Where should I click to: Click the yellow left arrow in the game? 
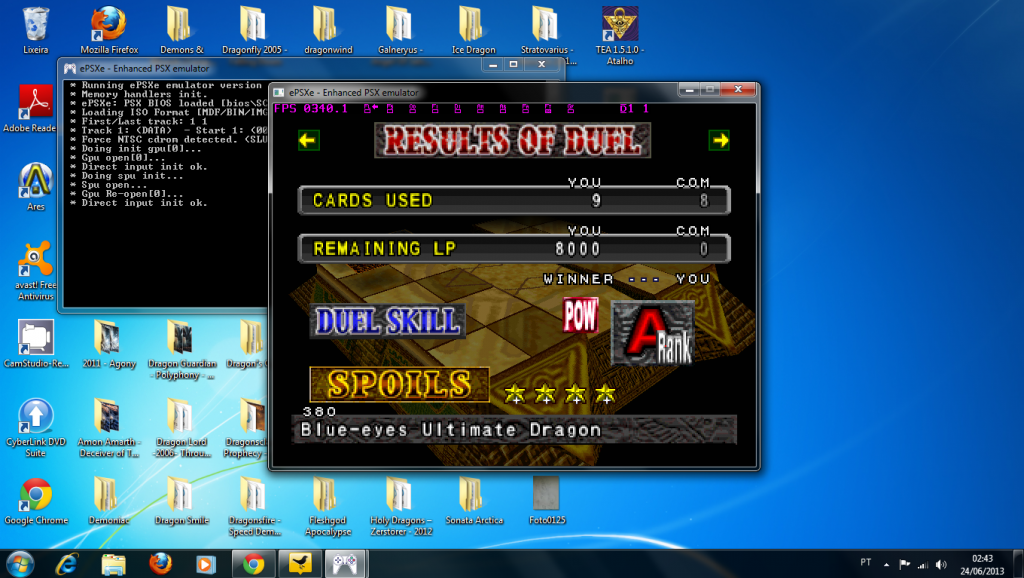click(x=308, y=140)
